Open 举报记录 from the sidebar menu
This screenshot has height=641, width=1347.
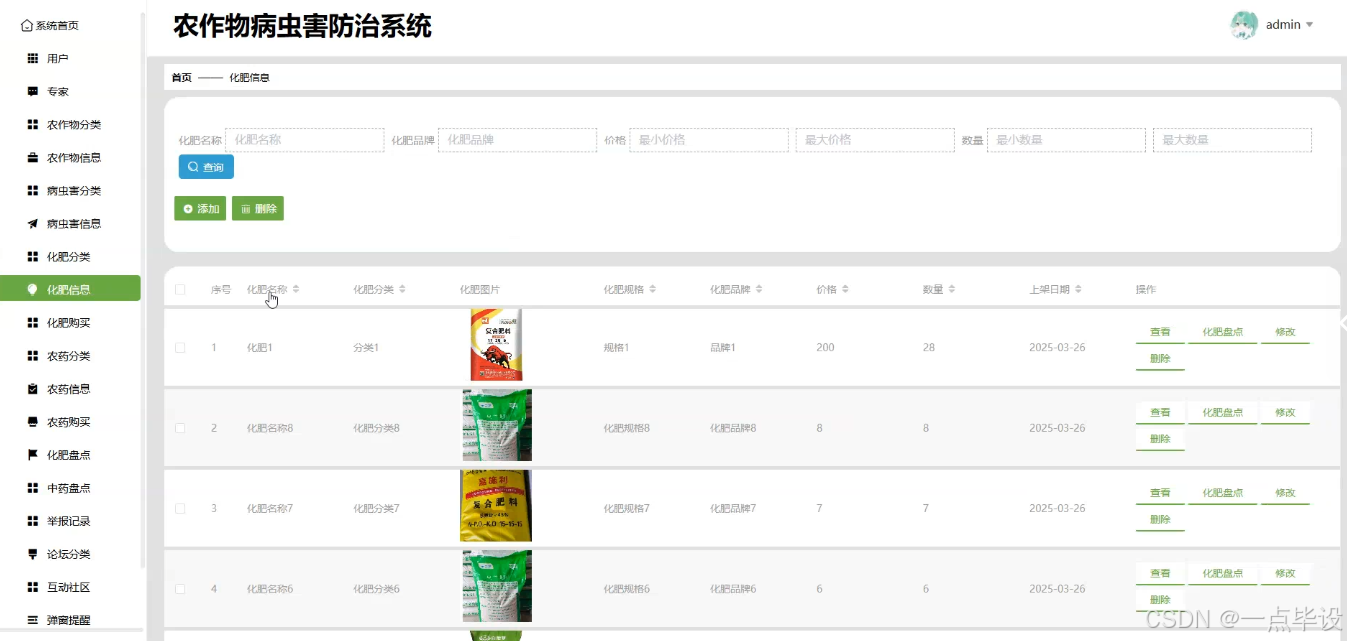pyautogui.click(x=60, y=520)
